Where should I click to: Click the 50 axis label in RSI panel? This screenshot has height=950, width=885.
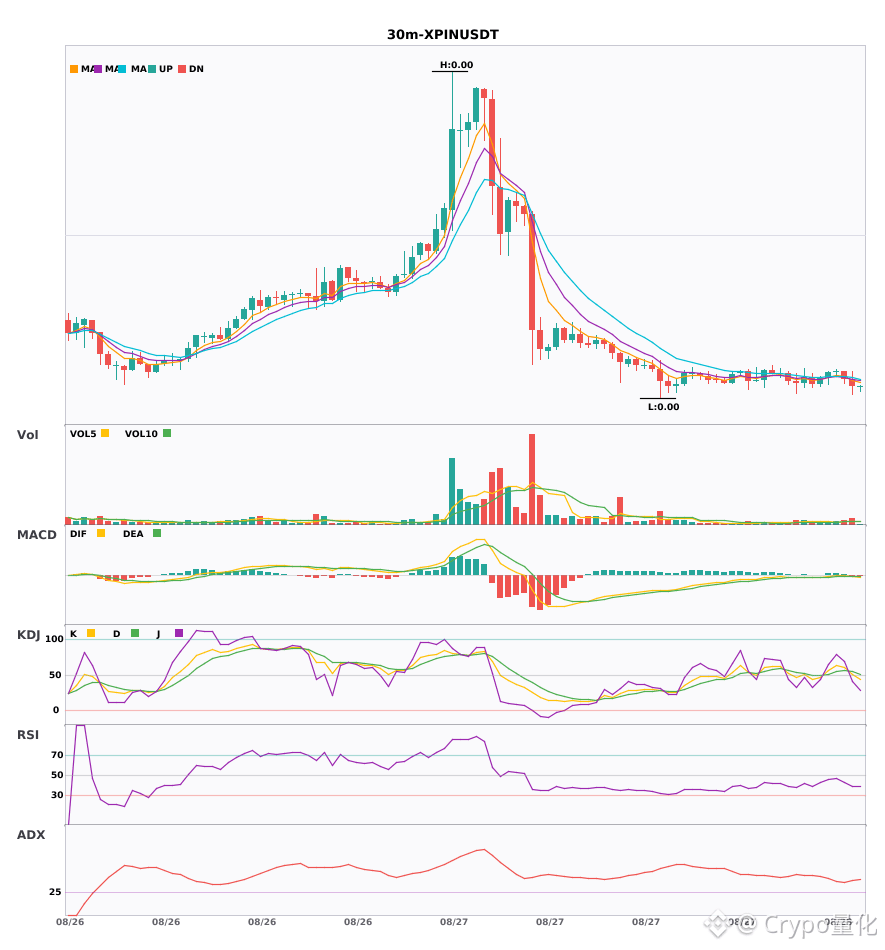point(57,775)
